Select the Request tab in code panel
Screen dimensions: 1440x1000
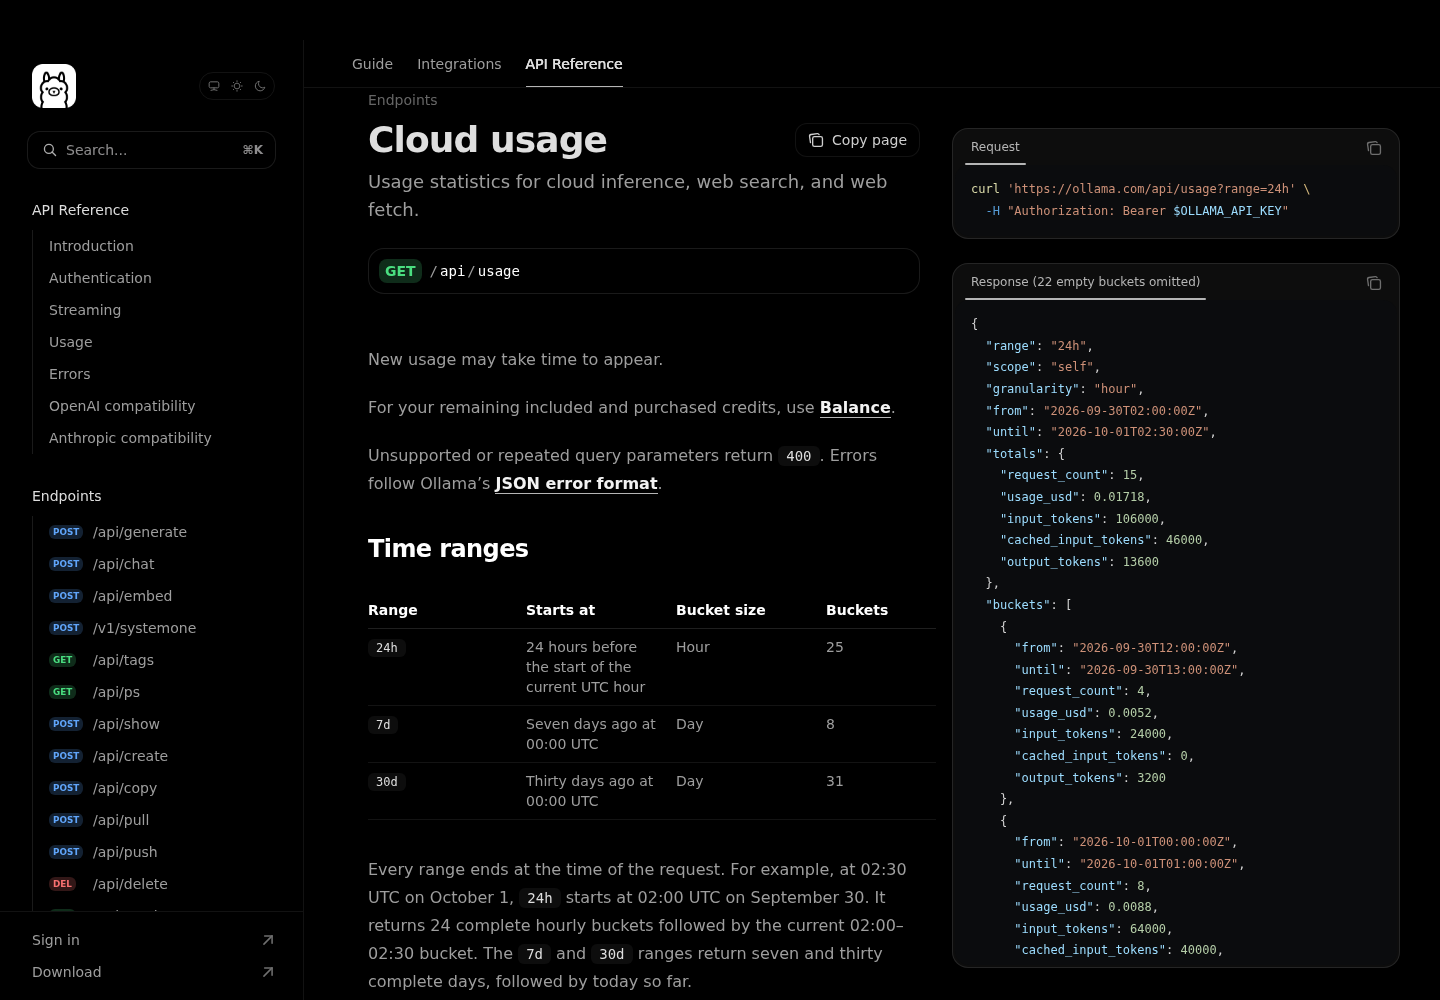[x=995, y=147]
